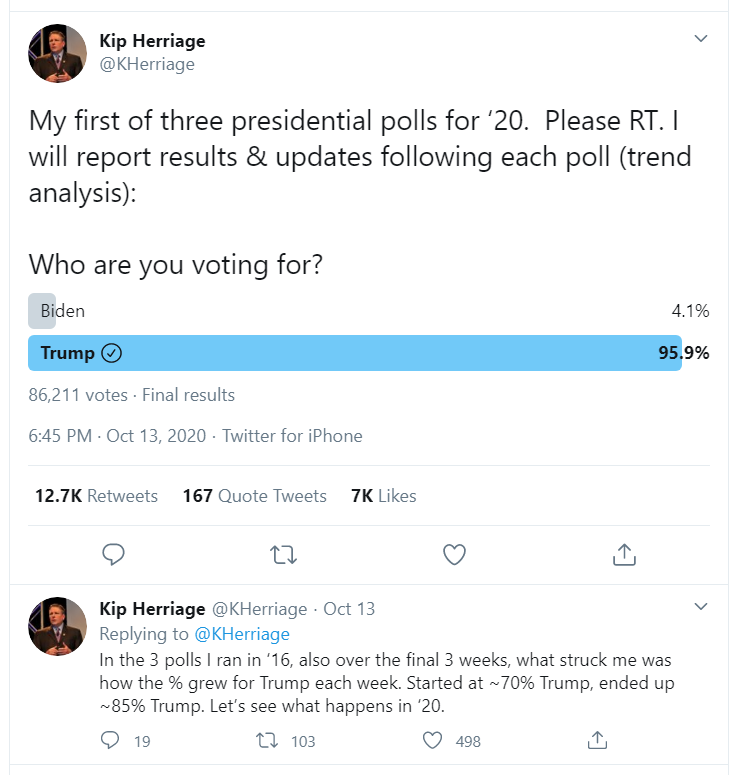Screen dimensions: 738x775
Task: Like the main poll tweet
Action: (x=454, y=553)
